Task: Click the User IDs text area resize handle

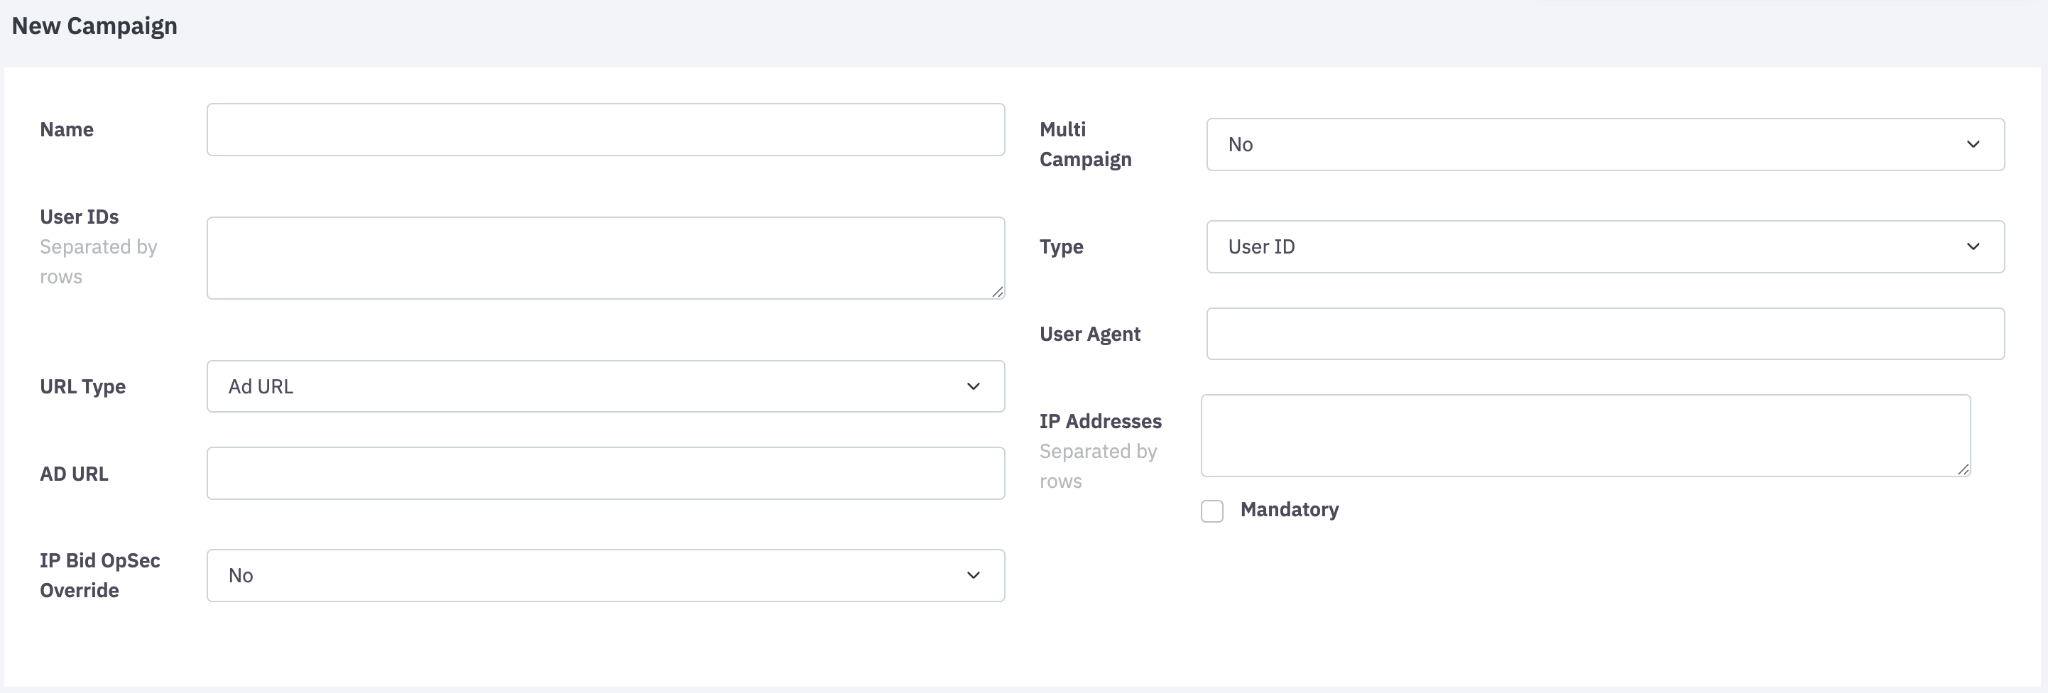Action: (x=997, y=291)
